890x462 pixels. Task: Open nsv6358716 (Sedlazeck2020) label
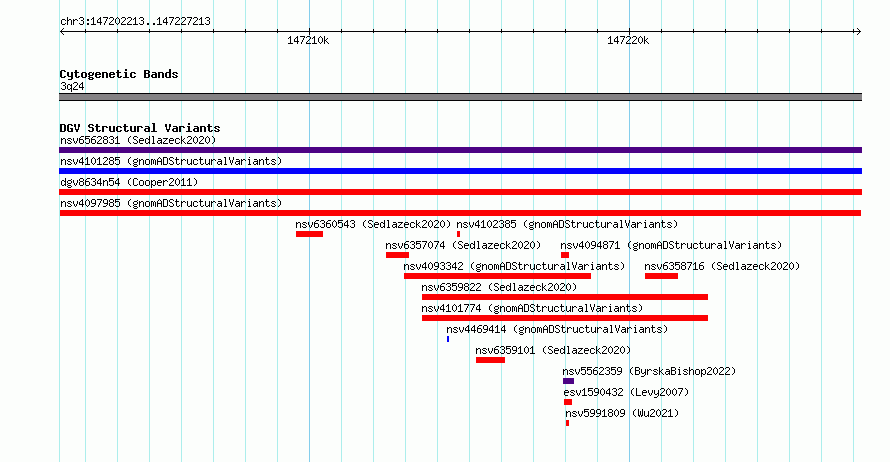(722, 266)
